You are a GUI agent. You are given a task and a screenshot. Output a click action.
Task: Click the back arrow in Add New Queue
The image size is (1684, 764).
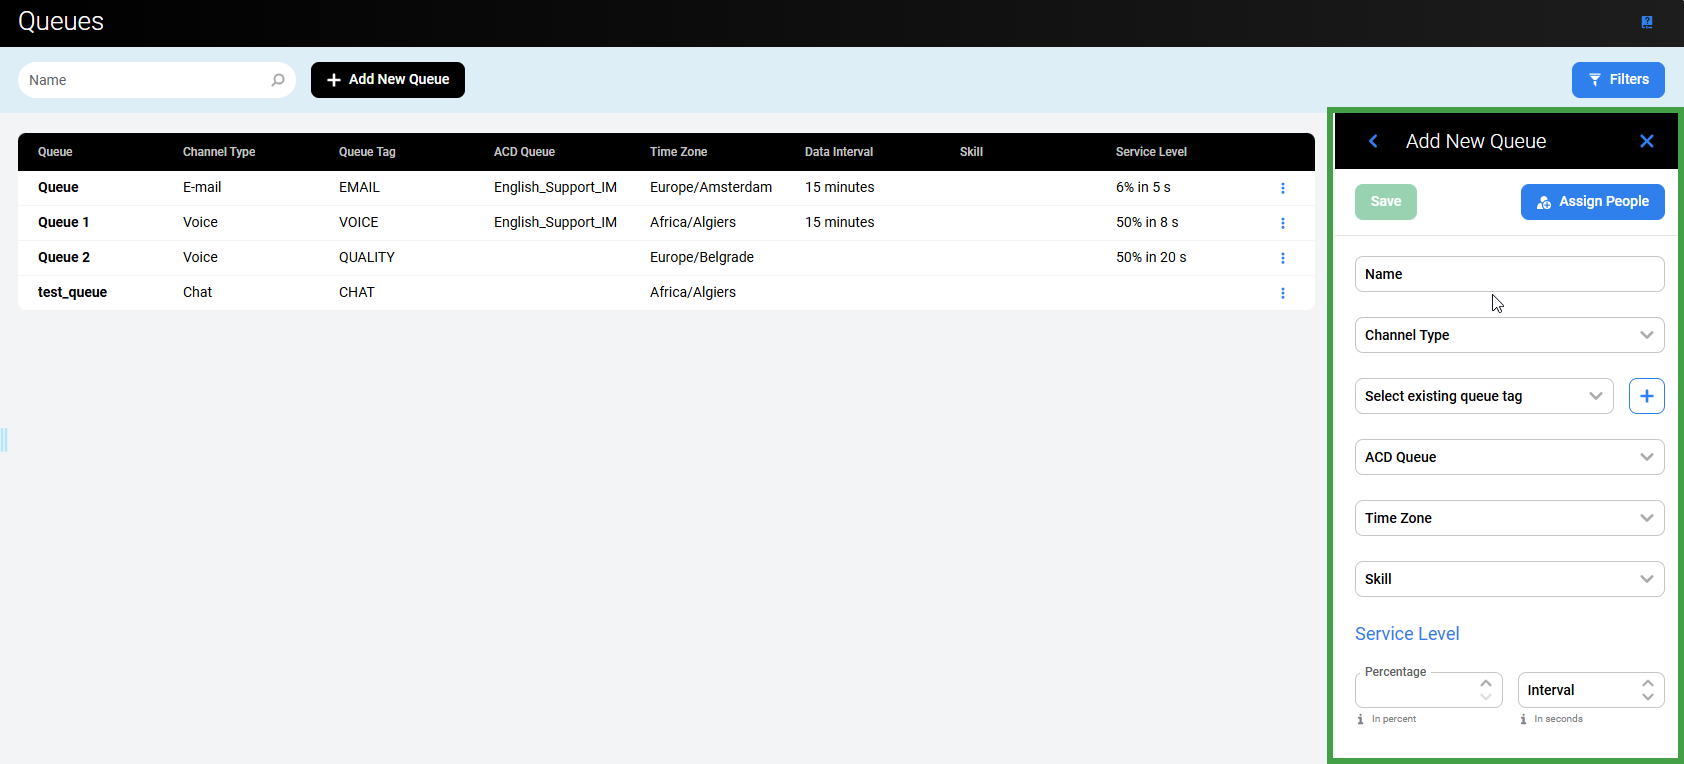pos(1373,141)
